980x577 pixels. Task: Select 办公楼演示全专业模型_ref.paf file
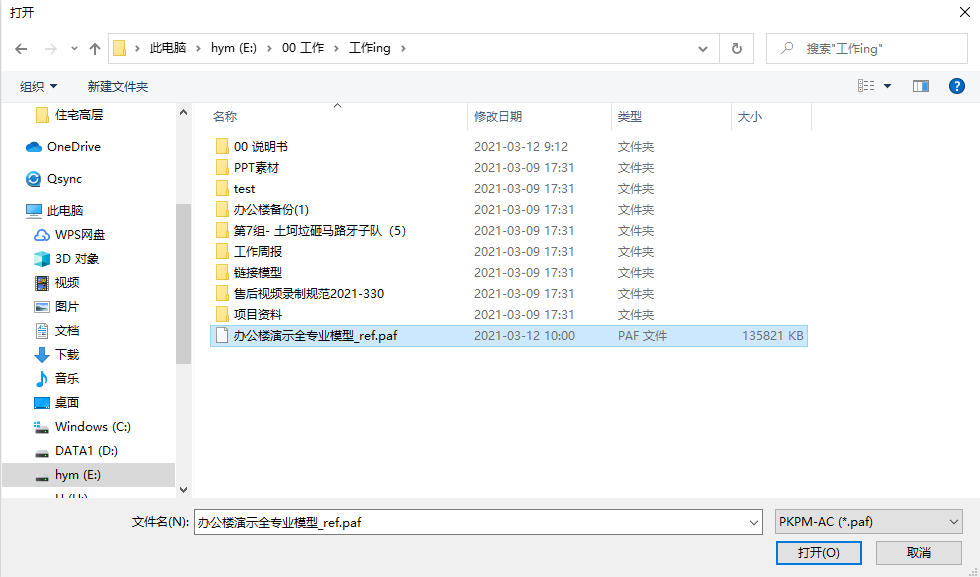click(509, 336)
